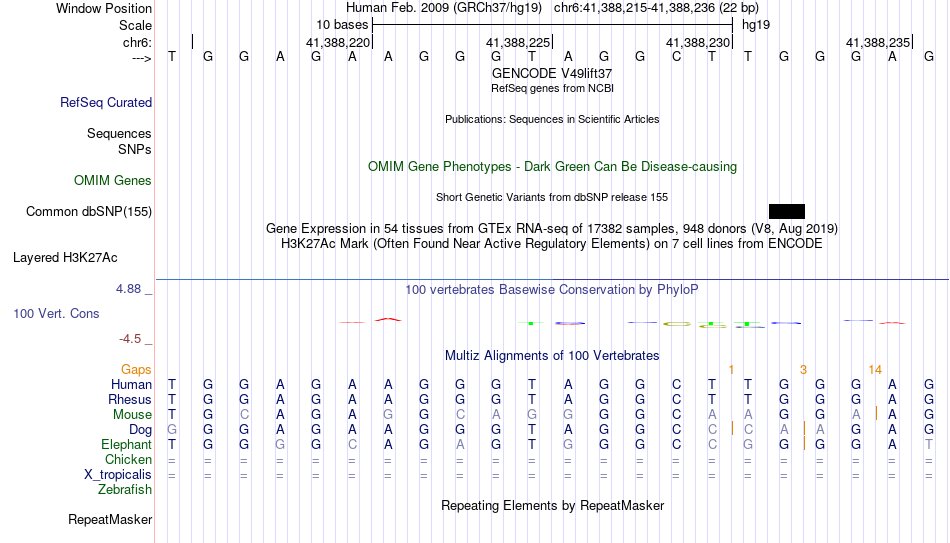Select the X_tropicalis alignment row label
Screen dimensions: 950x543
(118, 475)
